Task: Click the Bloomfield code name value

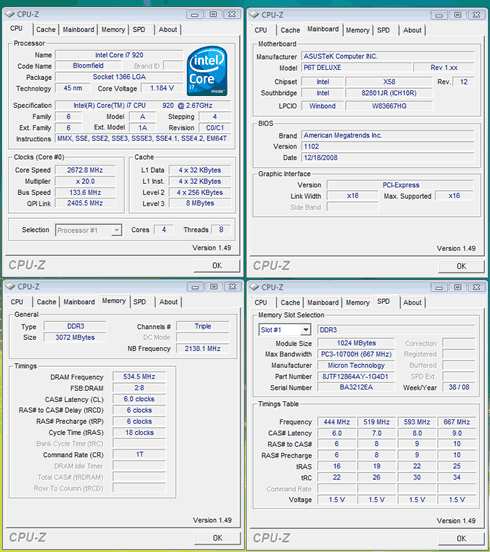Action: point(88,66)
